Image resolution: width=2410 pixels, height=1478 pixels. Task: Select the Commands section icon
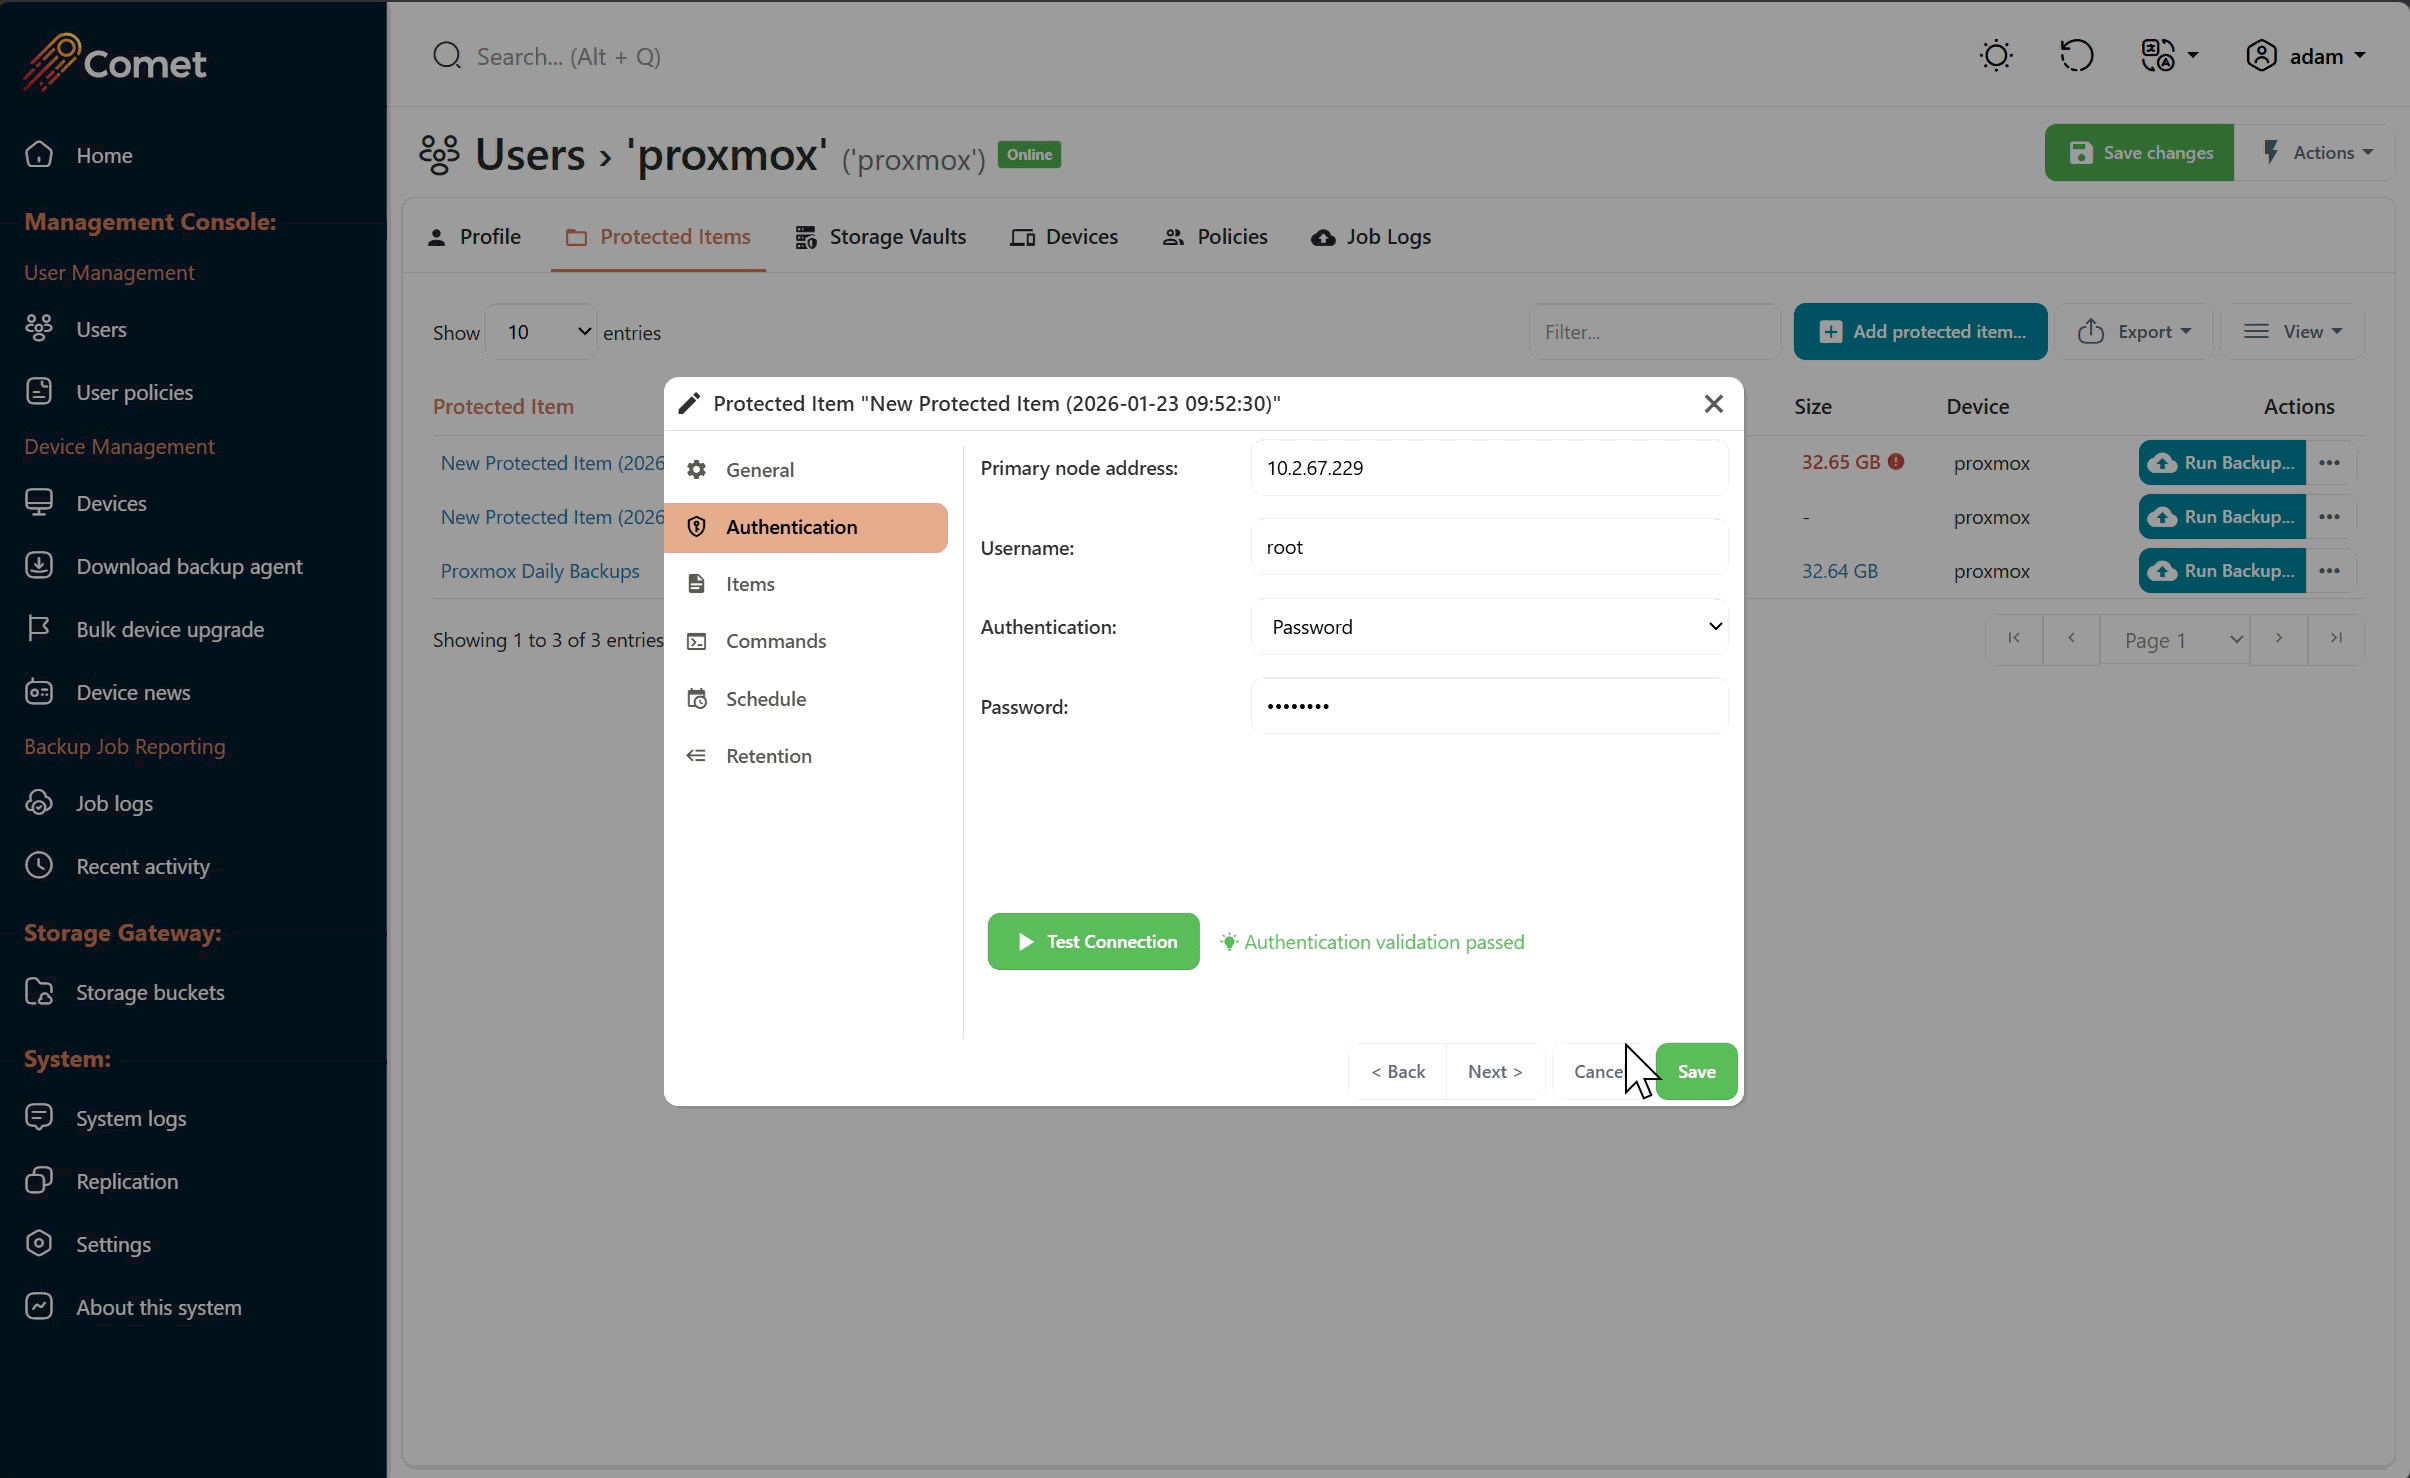[x=696, y=641]
